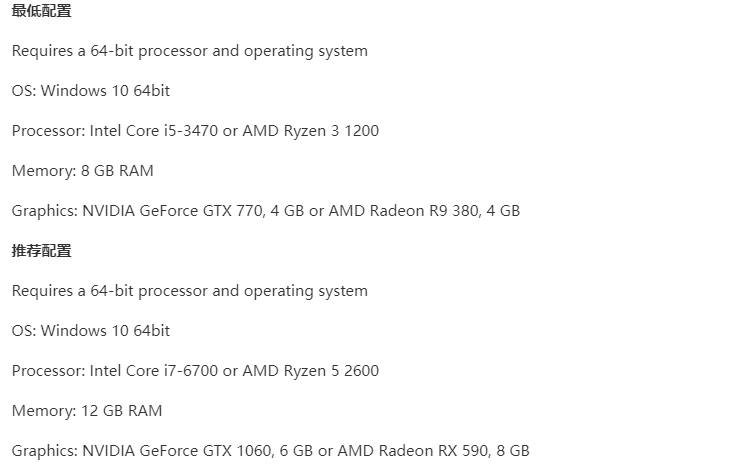Select the minimum OS Windows 10 64bit line

point(91,91)
